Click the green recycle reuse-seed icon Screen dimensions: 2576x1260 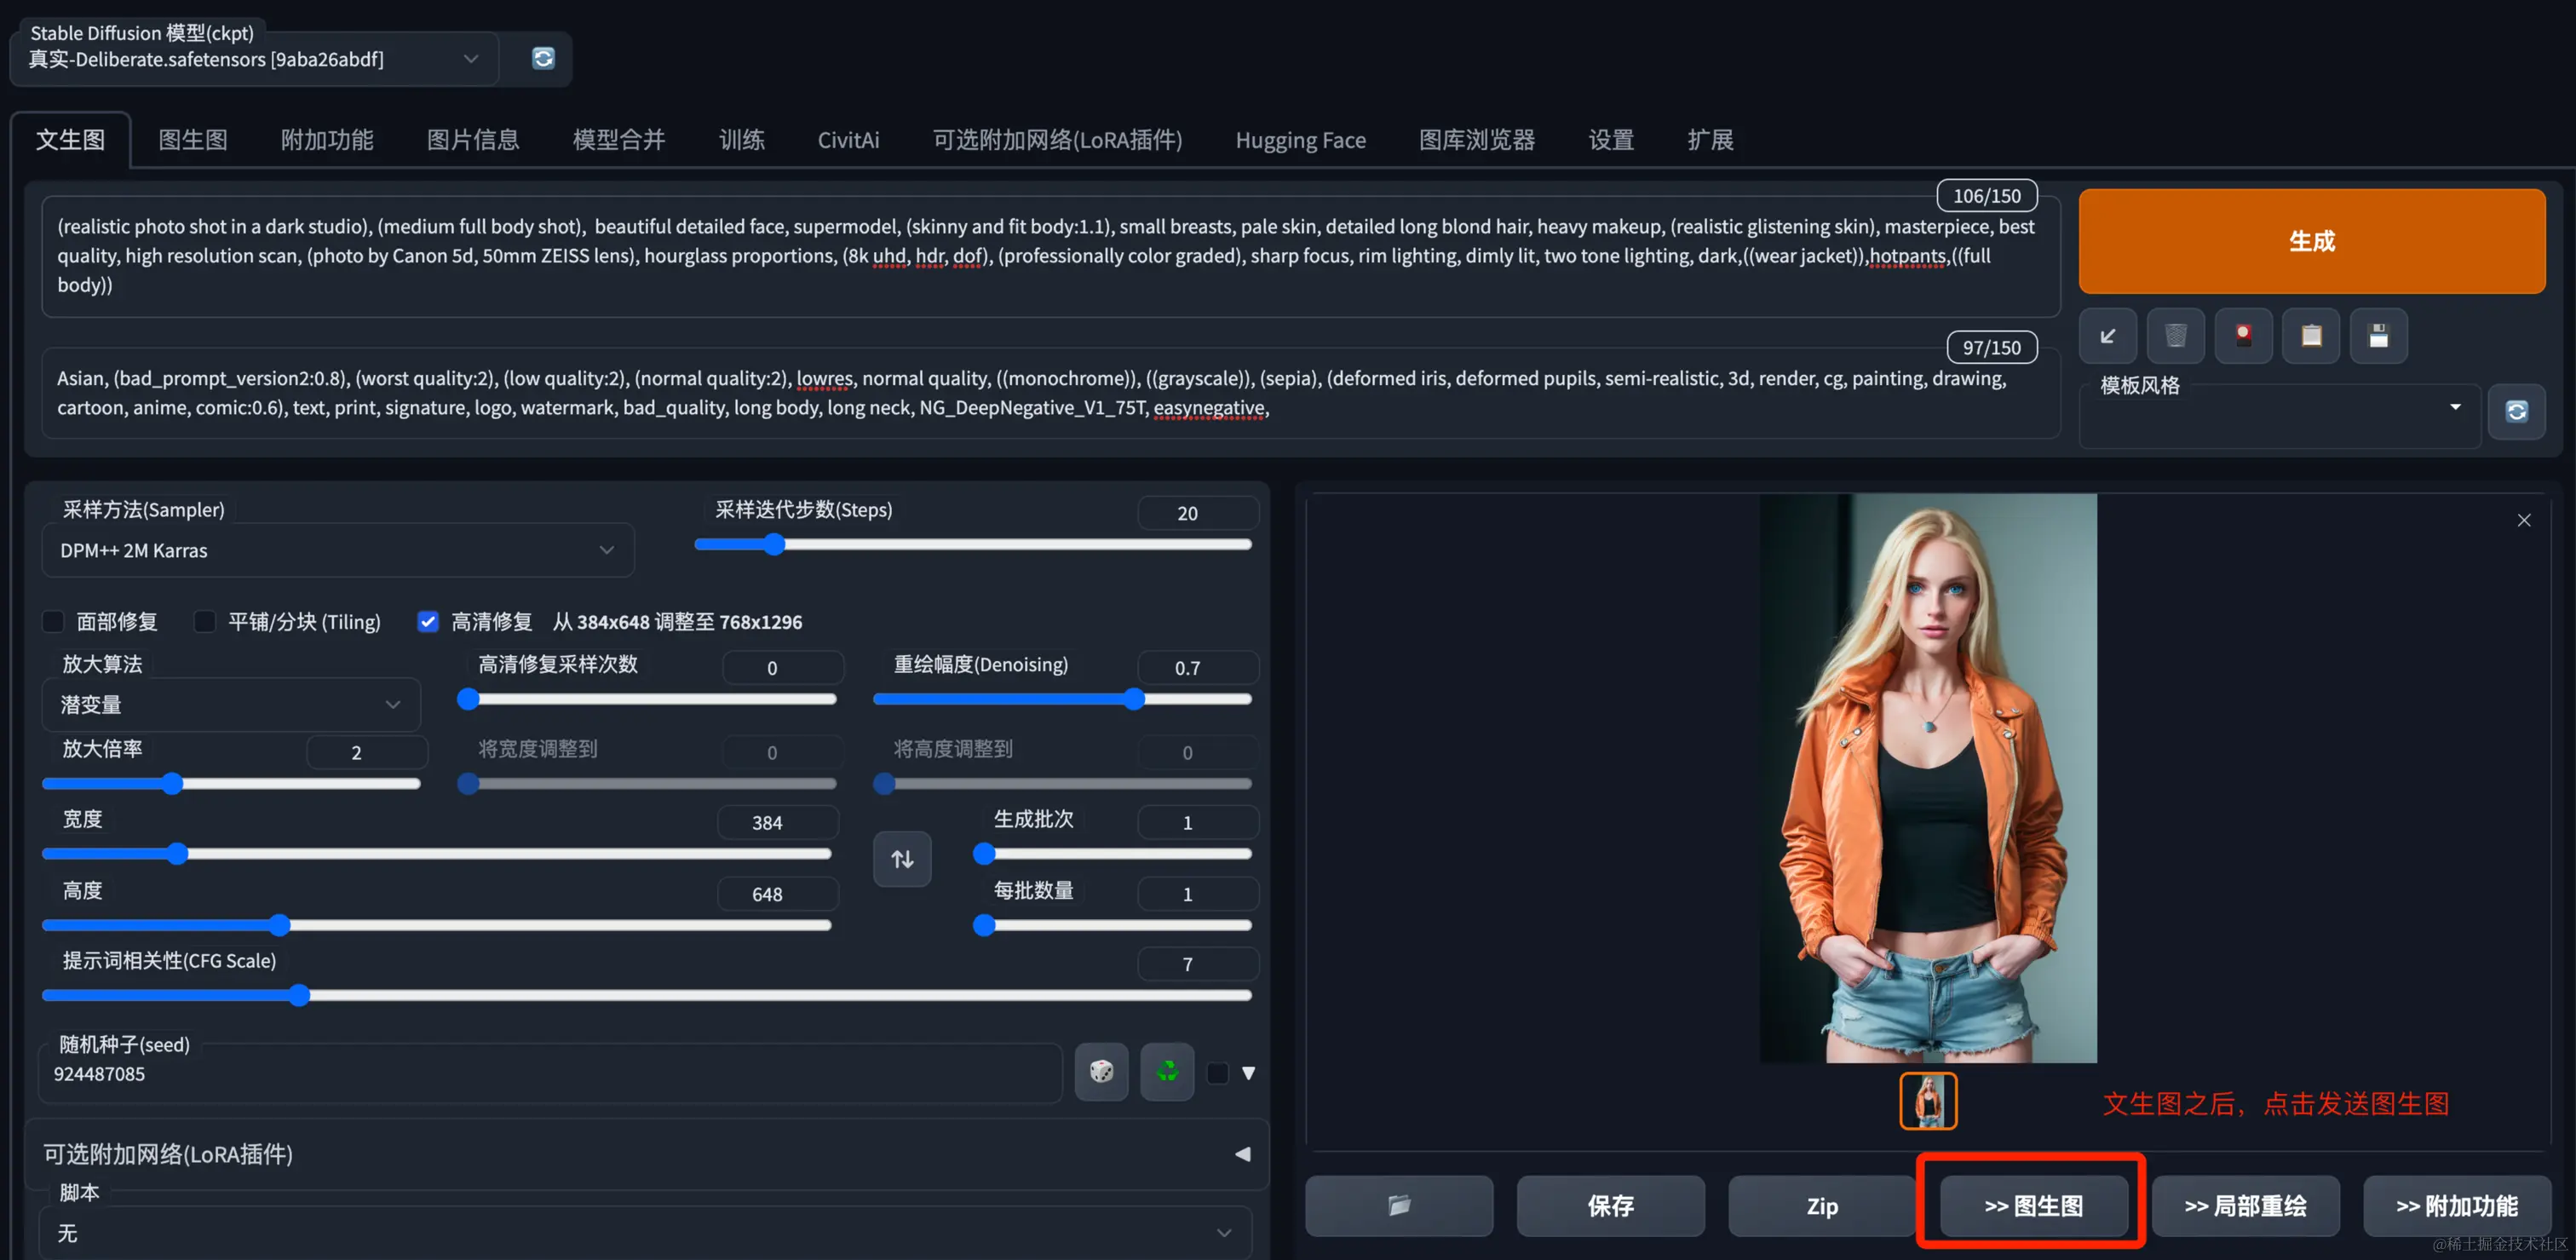(1167, 1072)
